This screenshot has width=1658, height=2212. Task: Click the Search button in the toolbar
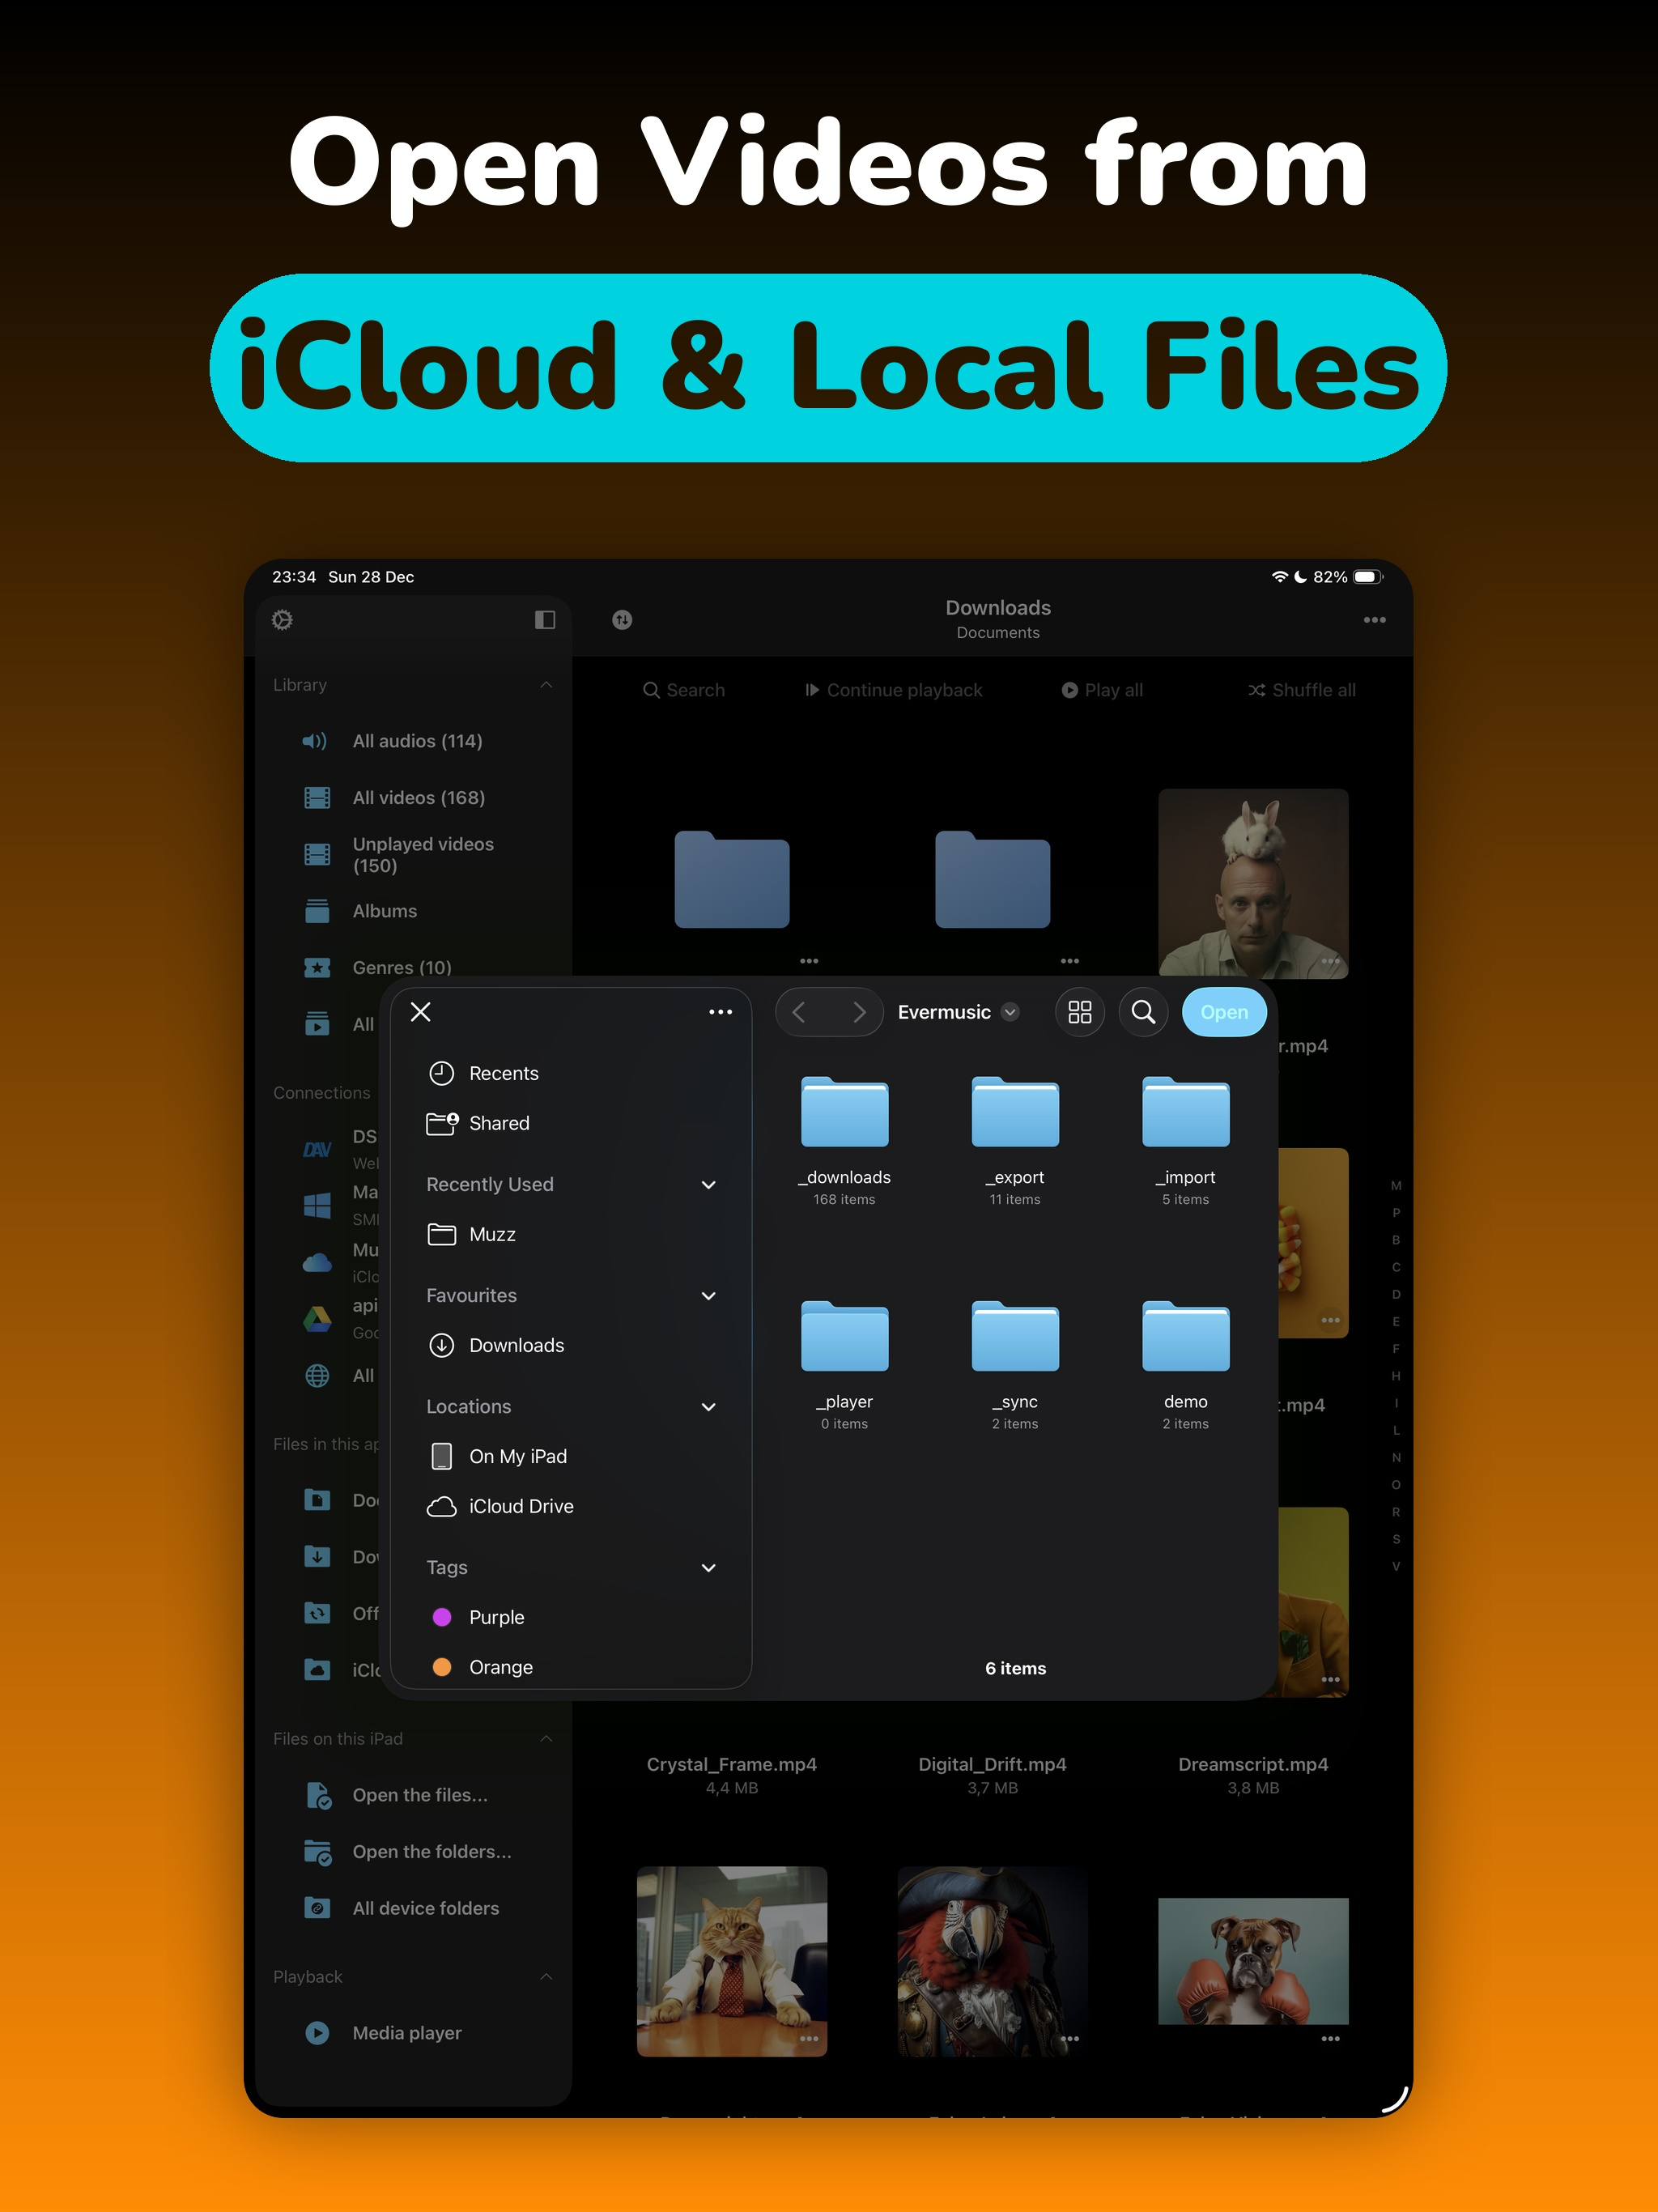[x=684, y=690]
